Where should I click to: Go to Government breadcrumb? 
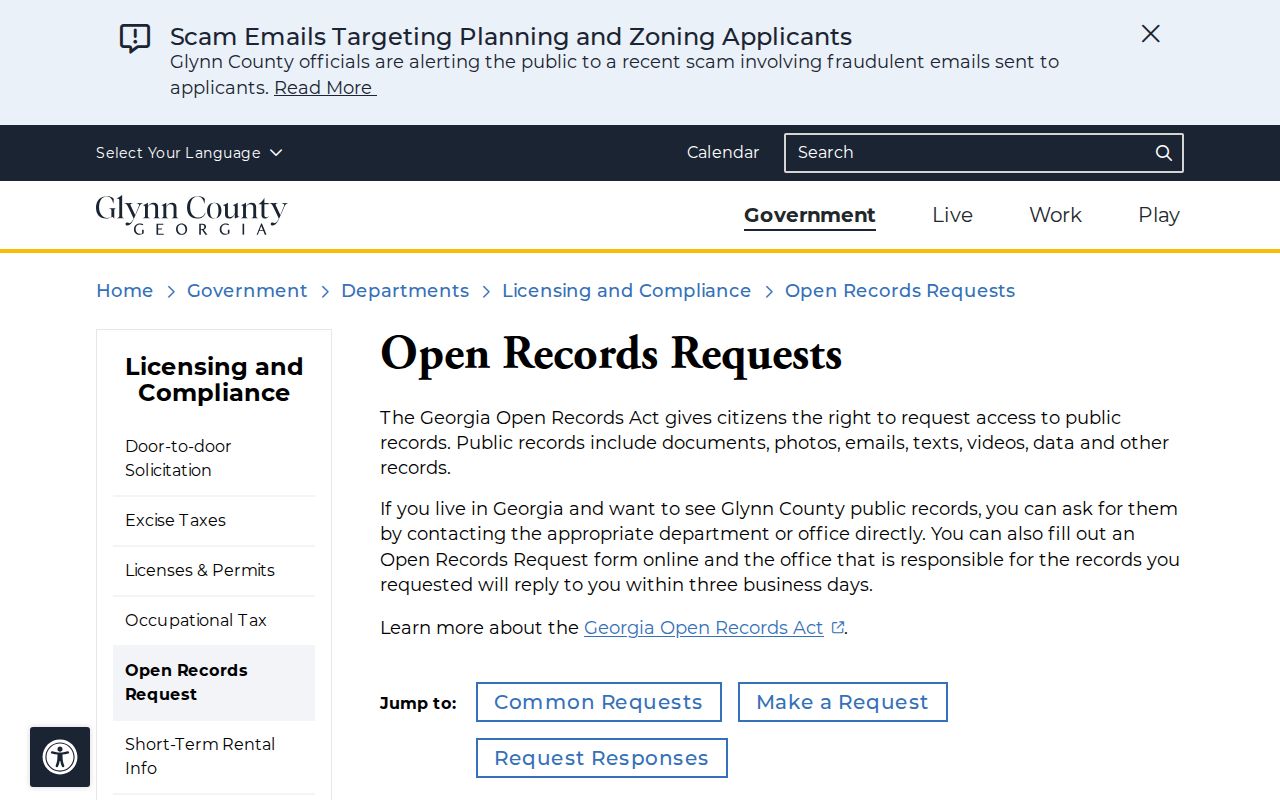(247, 291)
